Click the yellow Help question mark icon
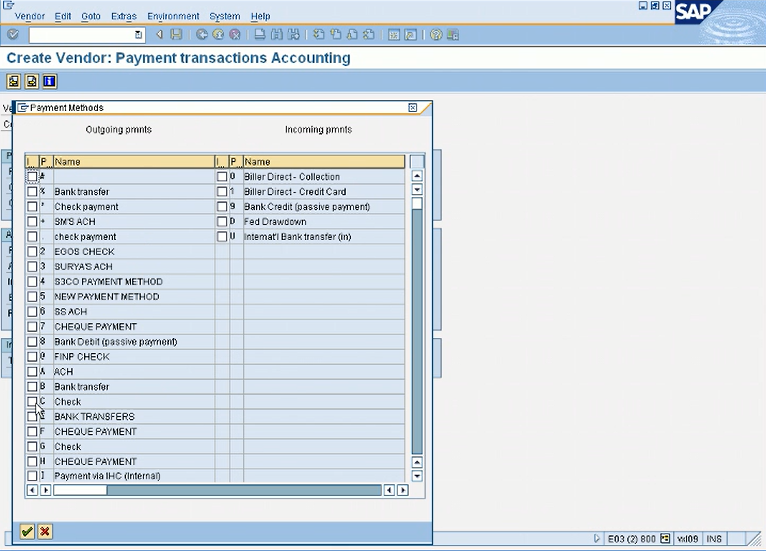 [436, 35]
